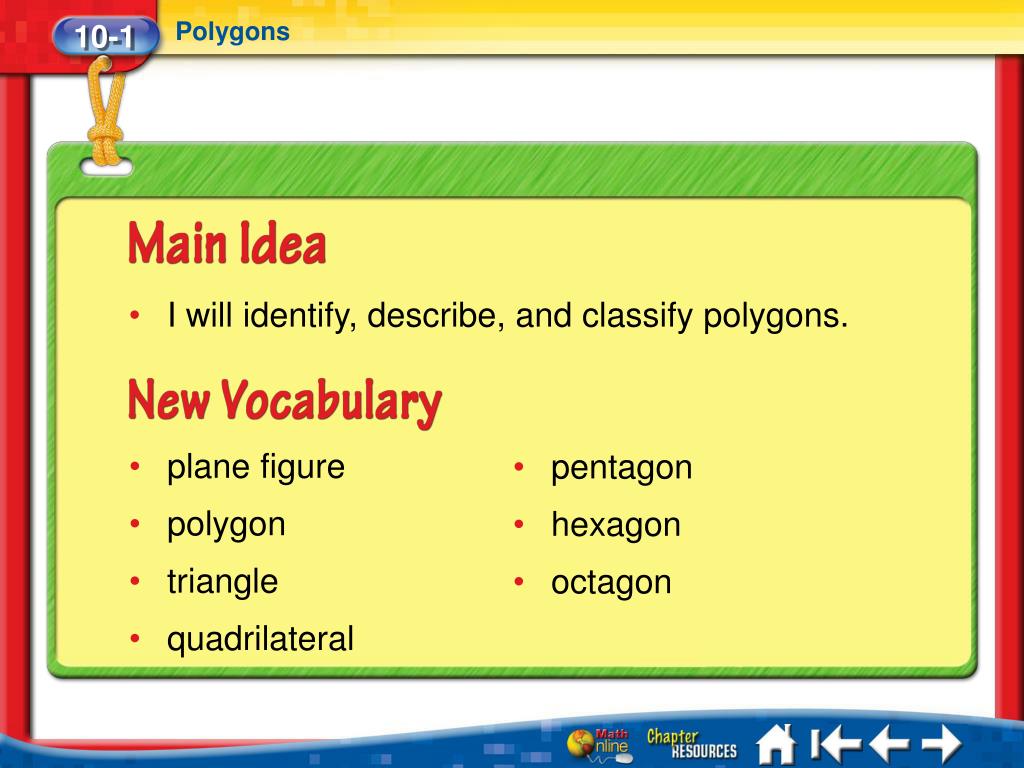The image size is (1024, 768).
Task: Click vocabulary word octagon
Action: click(611, 583)
